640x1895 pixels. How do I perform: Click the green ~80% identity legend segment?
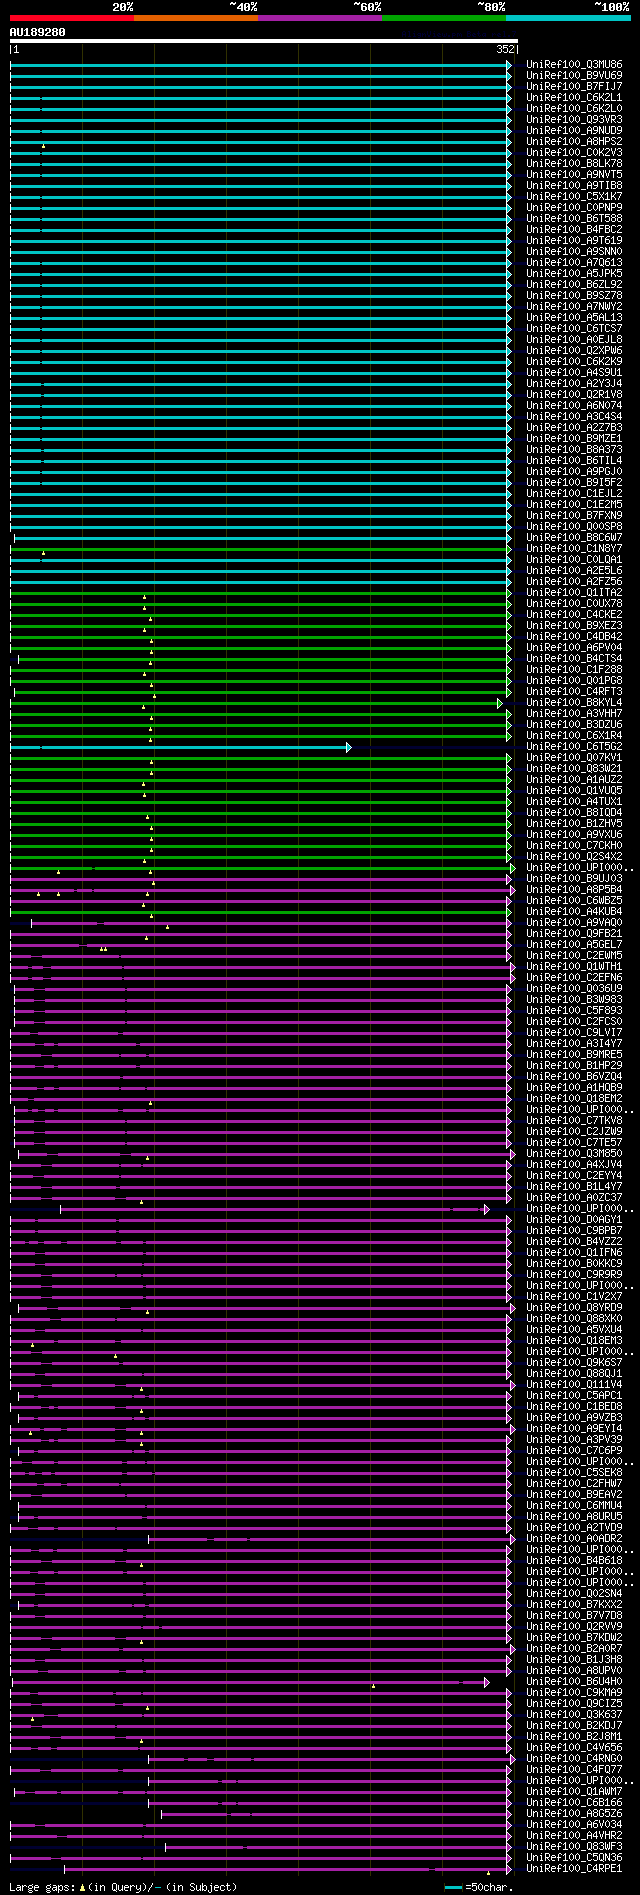[x=444, y=18]
